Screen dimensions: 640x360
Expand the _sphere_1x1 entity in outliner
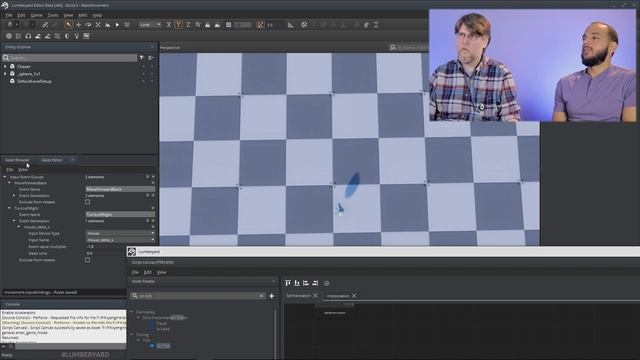click(x=5, y=74)
